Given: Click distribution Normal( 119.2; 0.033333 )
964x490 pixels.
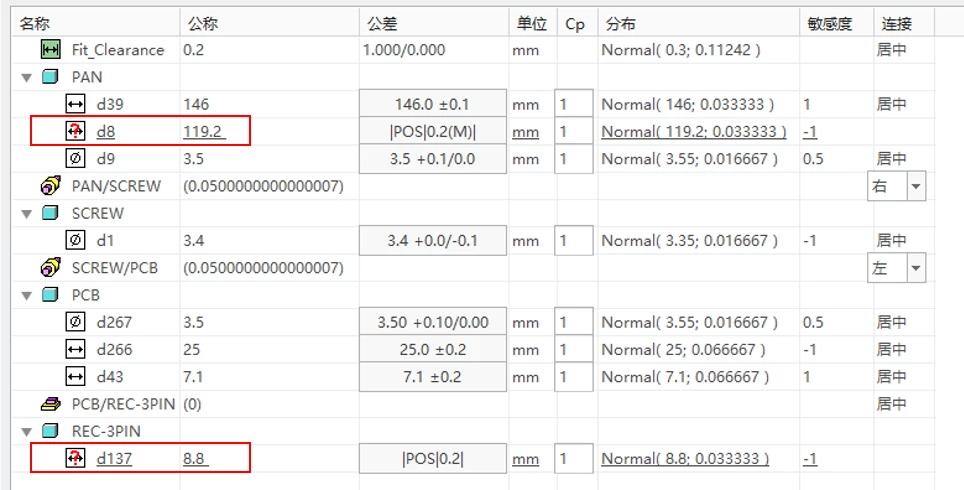Looking at the screenshot, I should [x=694, y=132].
